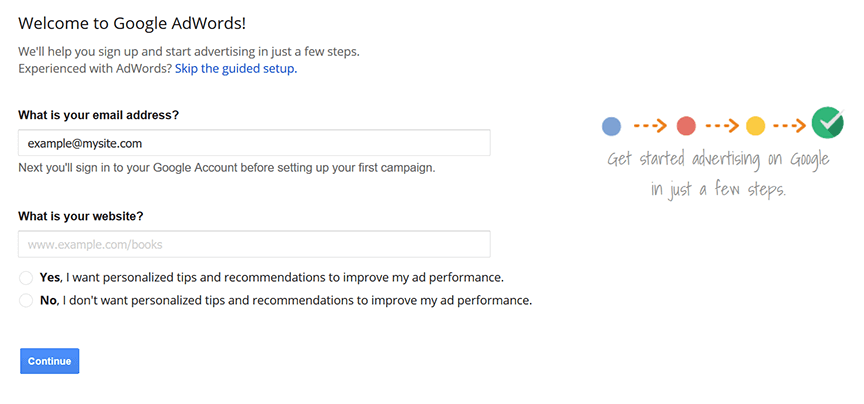
Task: Click the blue Continue button
Action: (x=50, y=361)
